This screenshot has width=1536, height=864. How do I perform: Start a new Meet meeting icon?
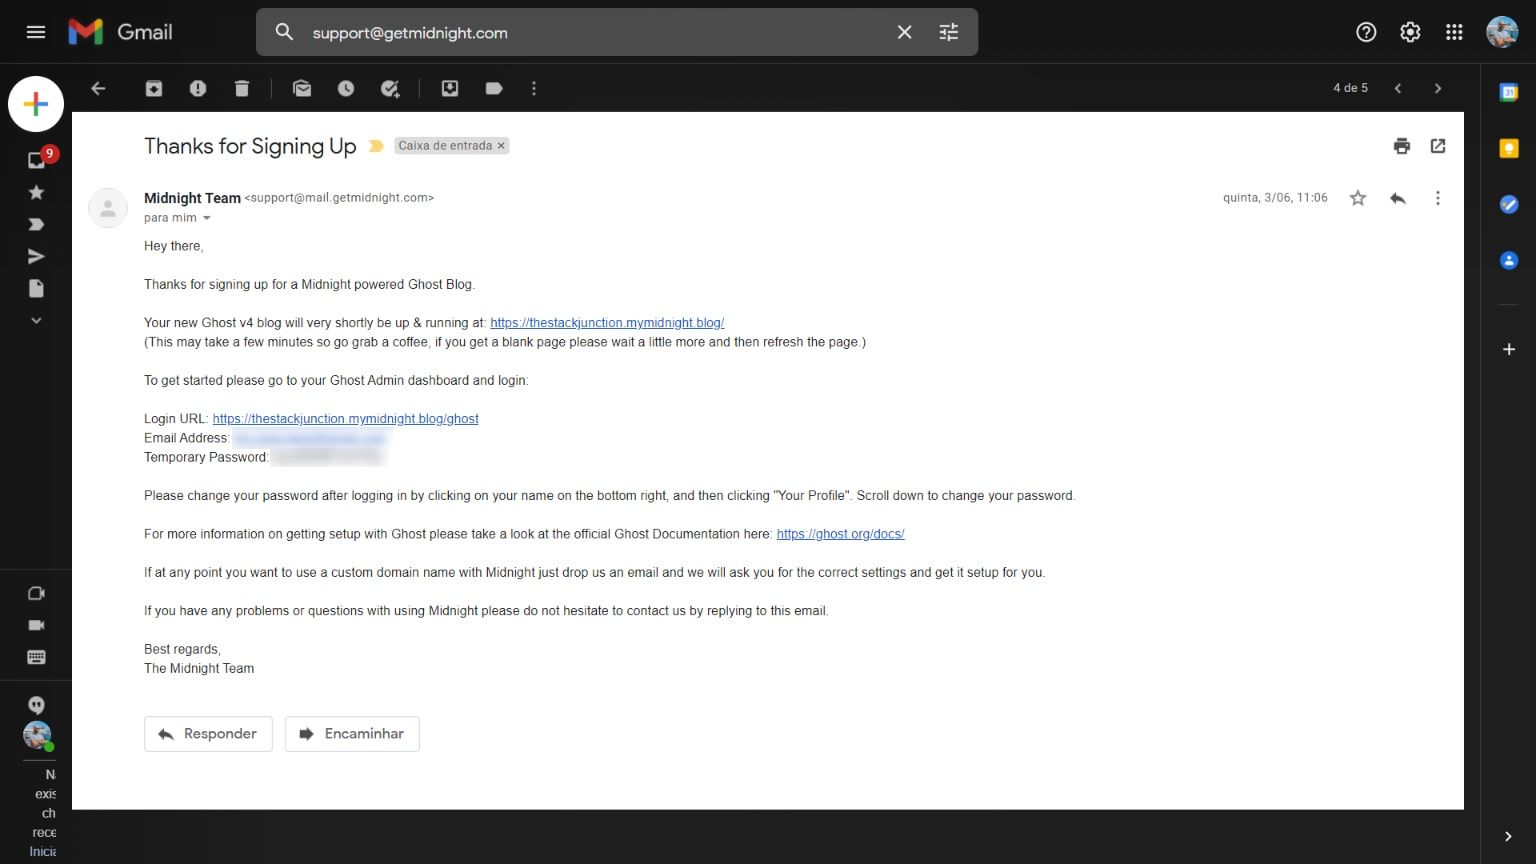click(36, 593)
